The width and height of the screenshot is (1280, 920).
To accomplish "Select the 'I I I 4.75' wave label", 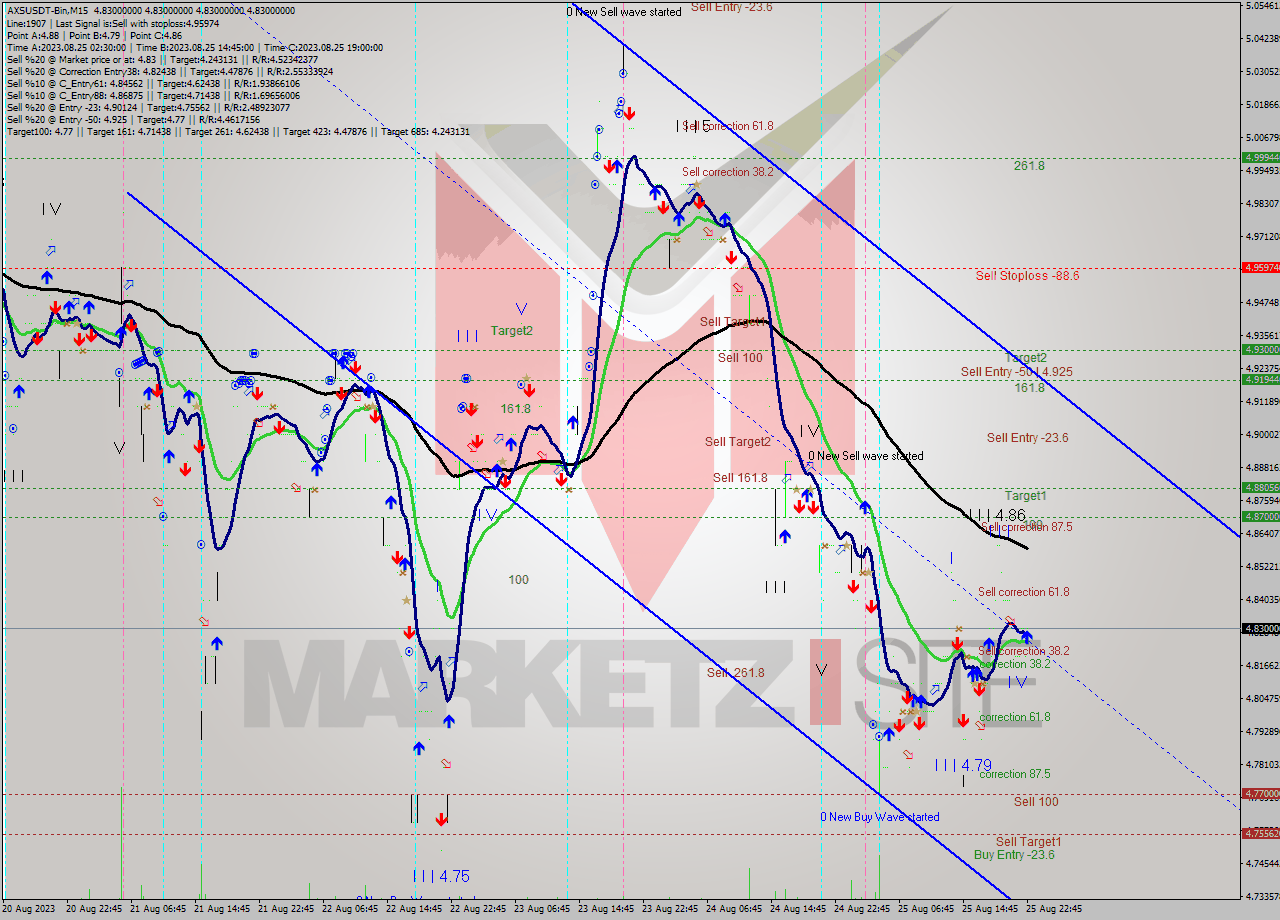I will coord(441,876).
